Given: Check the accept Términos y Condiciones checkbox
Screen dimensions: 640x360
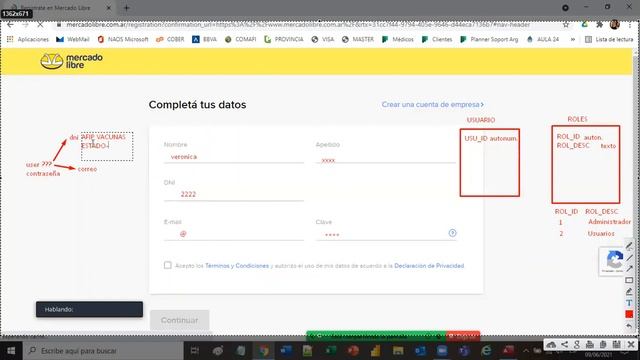Looking at the screenshot, I should tap(168, 265).
